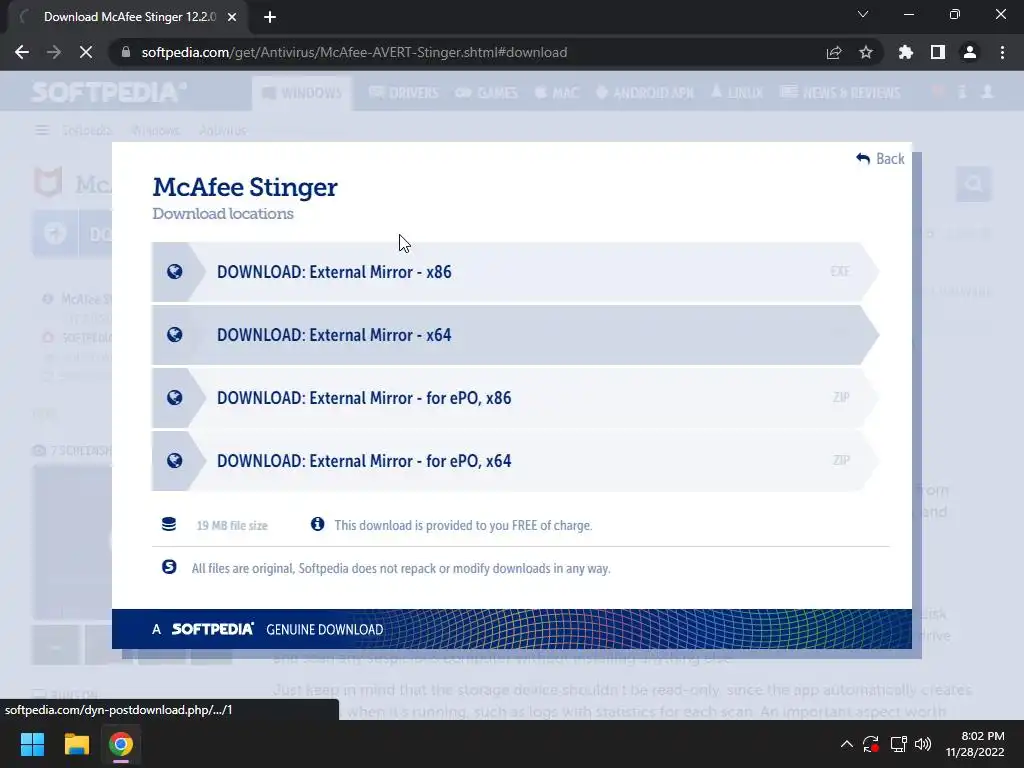This screenshot has height=768, width=1024.
Task: Open a new browser tab
Action: [x=270, y=17]
